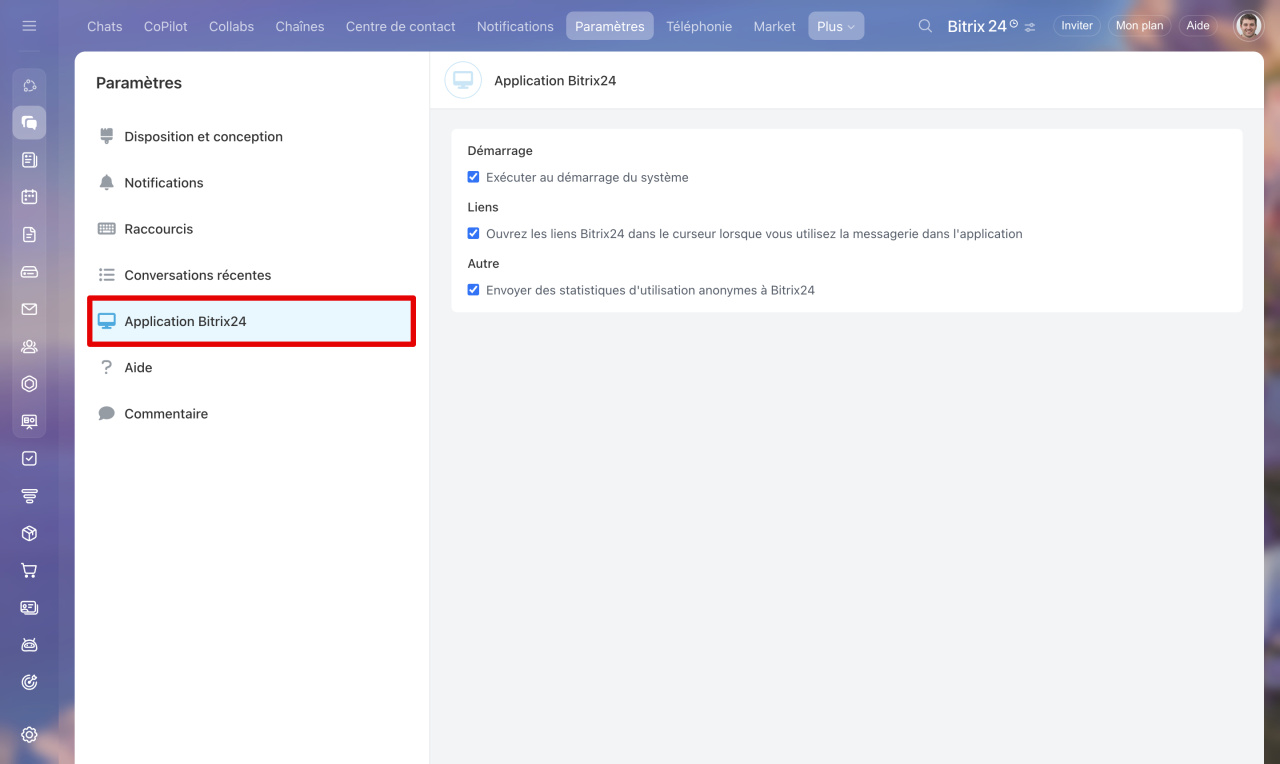Click the Liens section heading
The image size is (1280, 764).
[x=483, y=207]
